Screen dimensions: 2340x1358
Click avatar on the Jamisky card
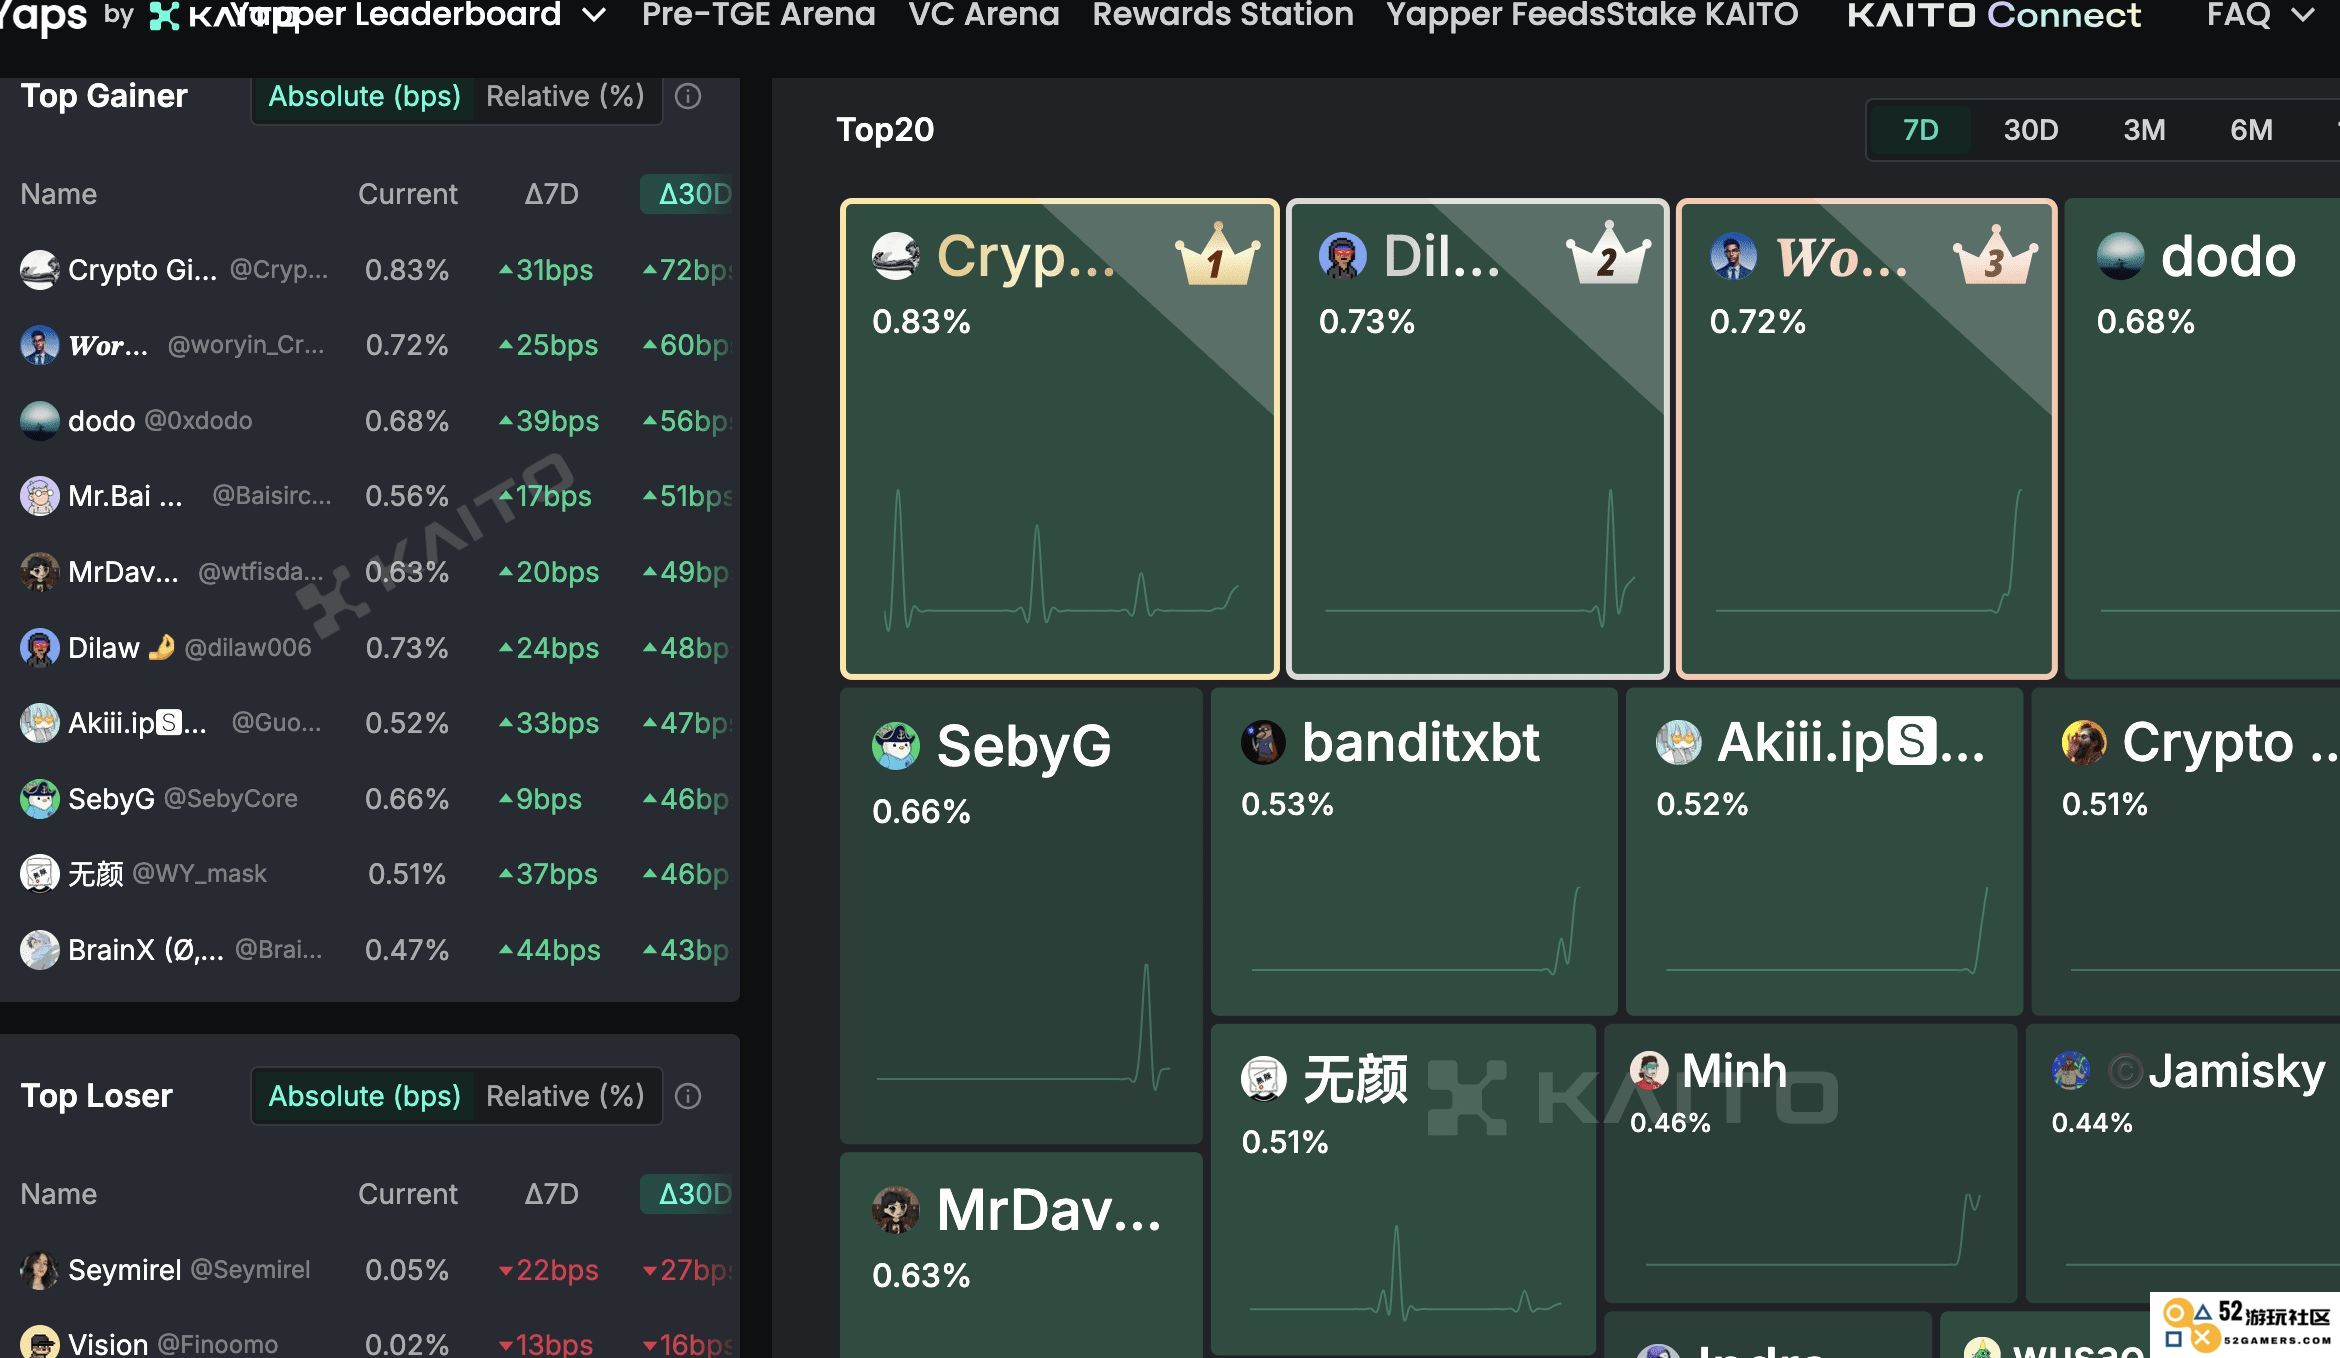click(x=2071, y=1070)
